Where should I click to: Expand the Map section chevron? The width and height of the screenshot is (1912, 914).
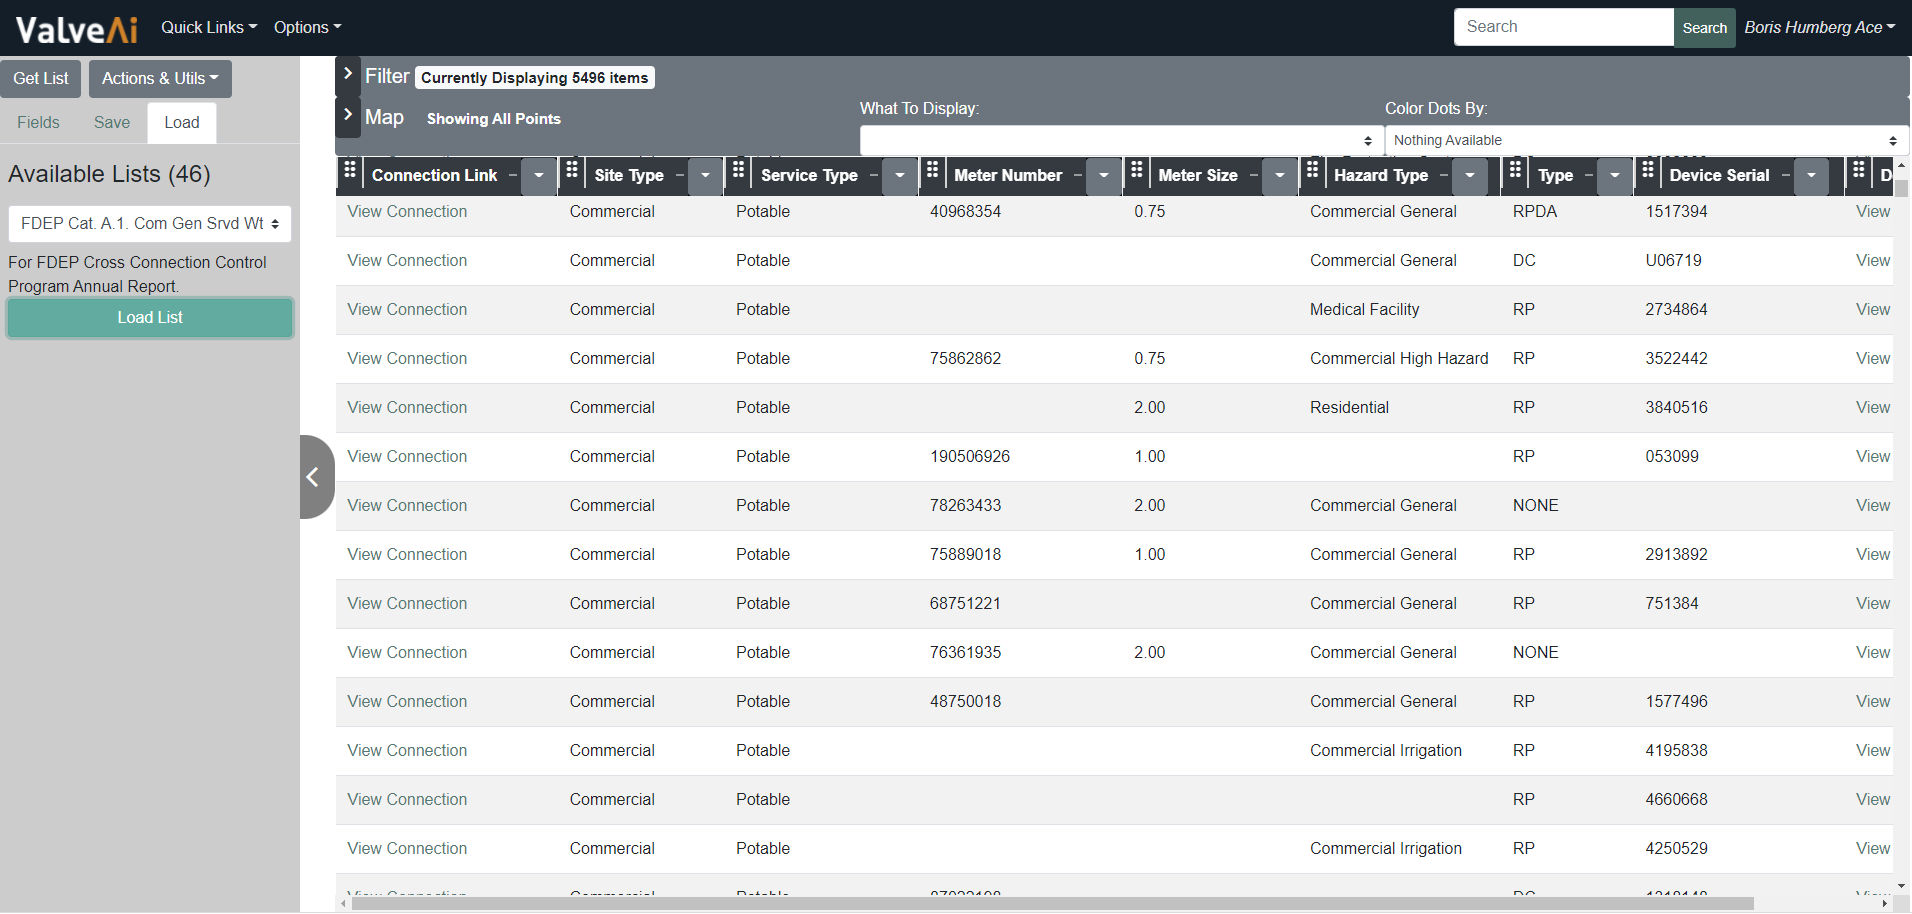(x=347, y=114)
